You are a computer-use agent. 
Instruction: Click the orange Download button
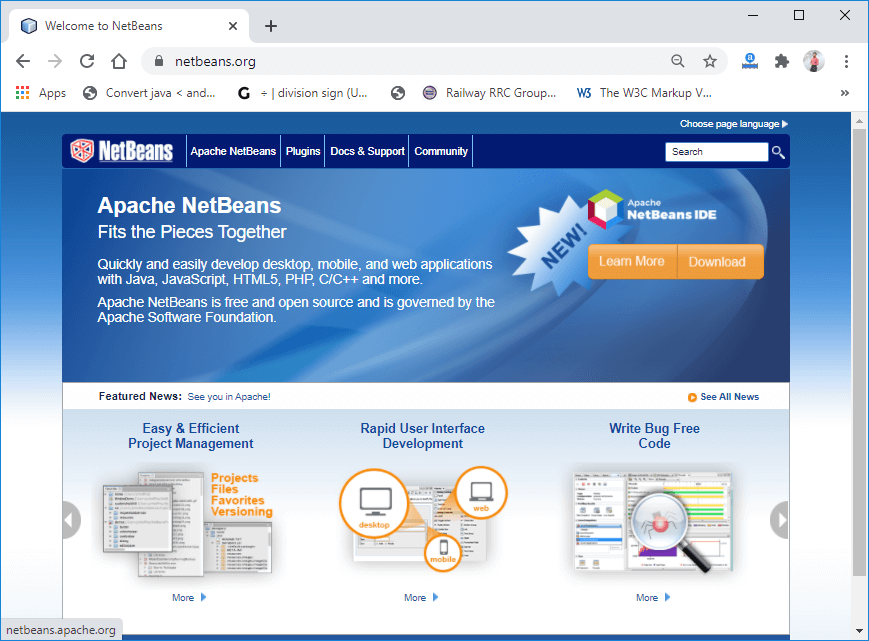pyautogui.click(x=719, y=261)
